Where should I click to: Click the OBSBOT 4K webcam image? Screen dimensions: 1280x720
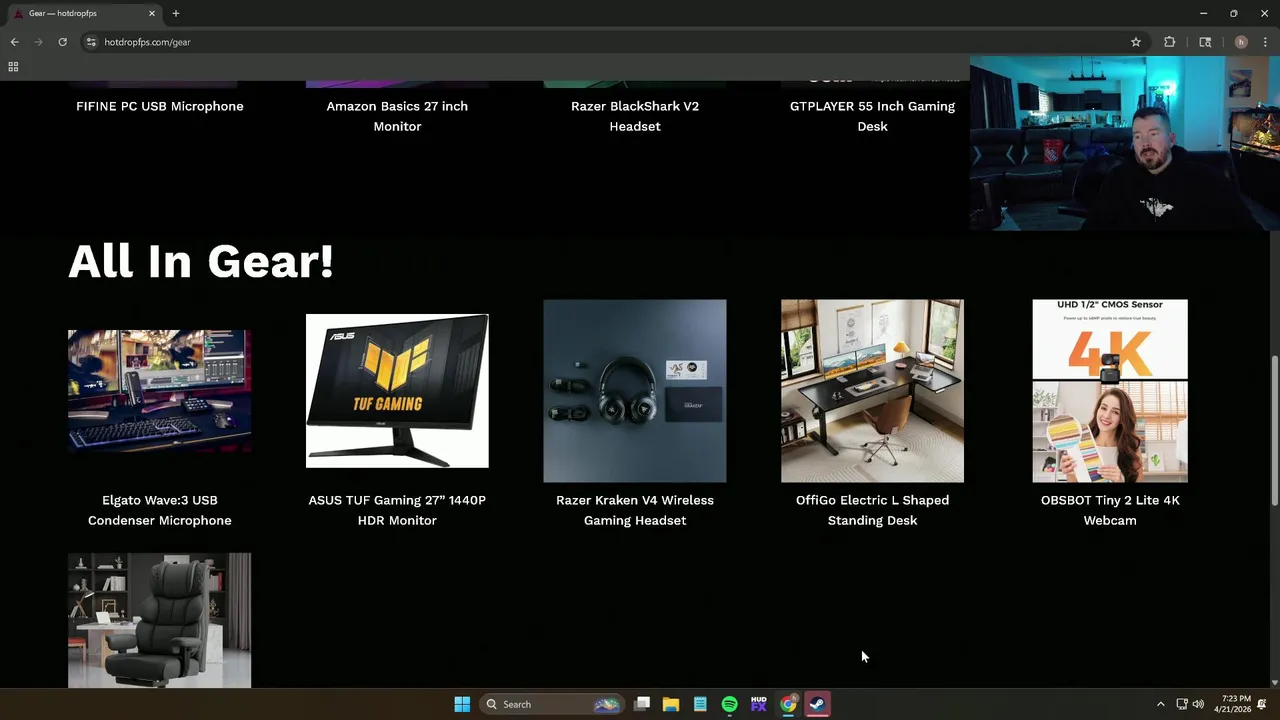click(1110, 391)
